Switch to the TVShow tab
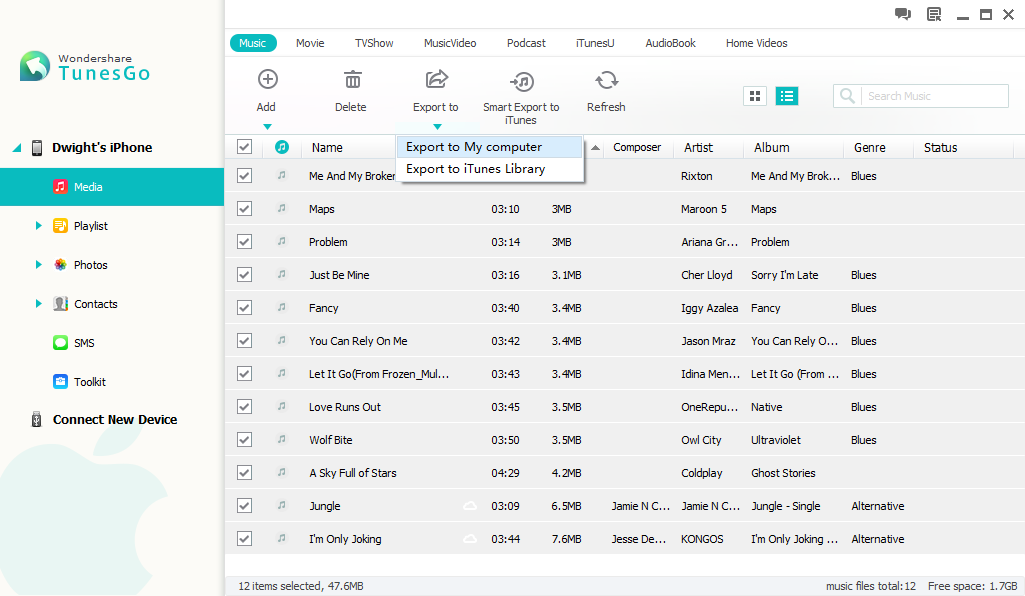This screenshot has width=1025, height=596. (x=374, y=43)
